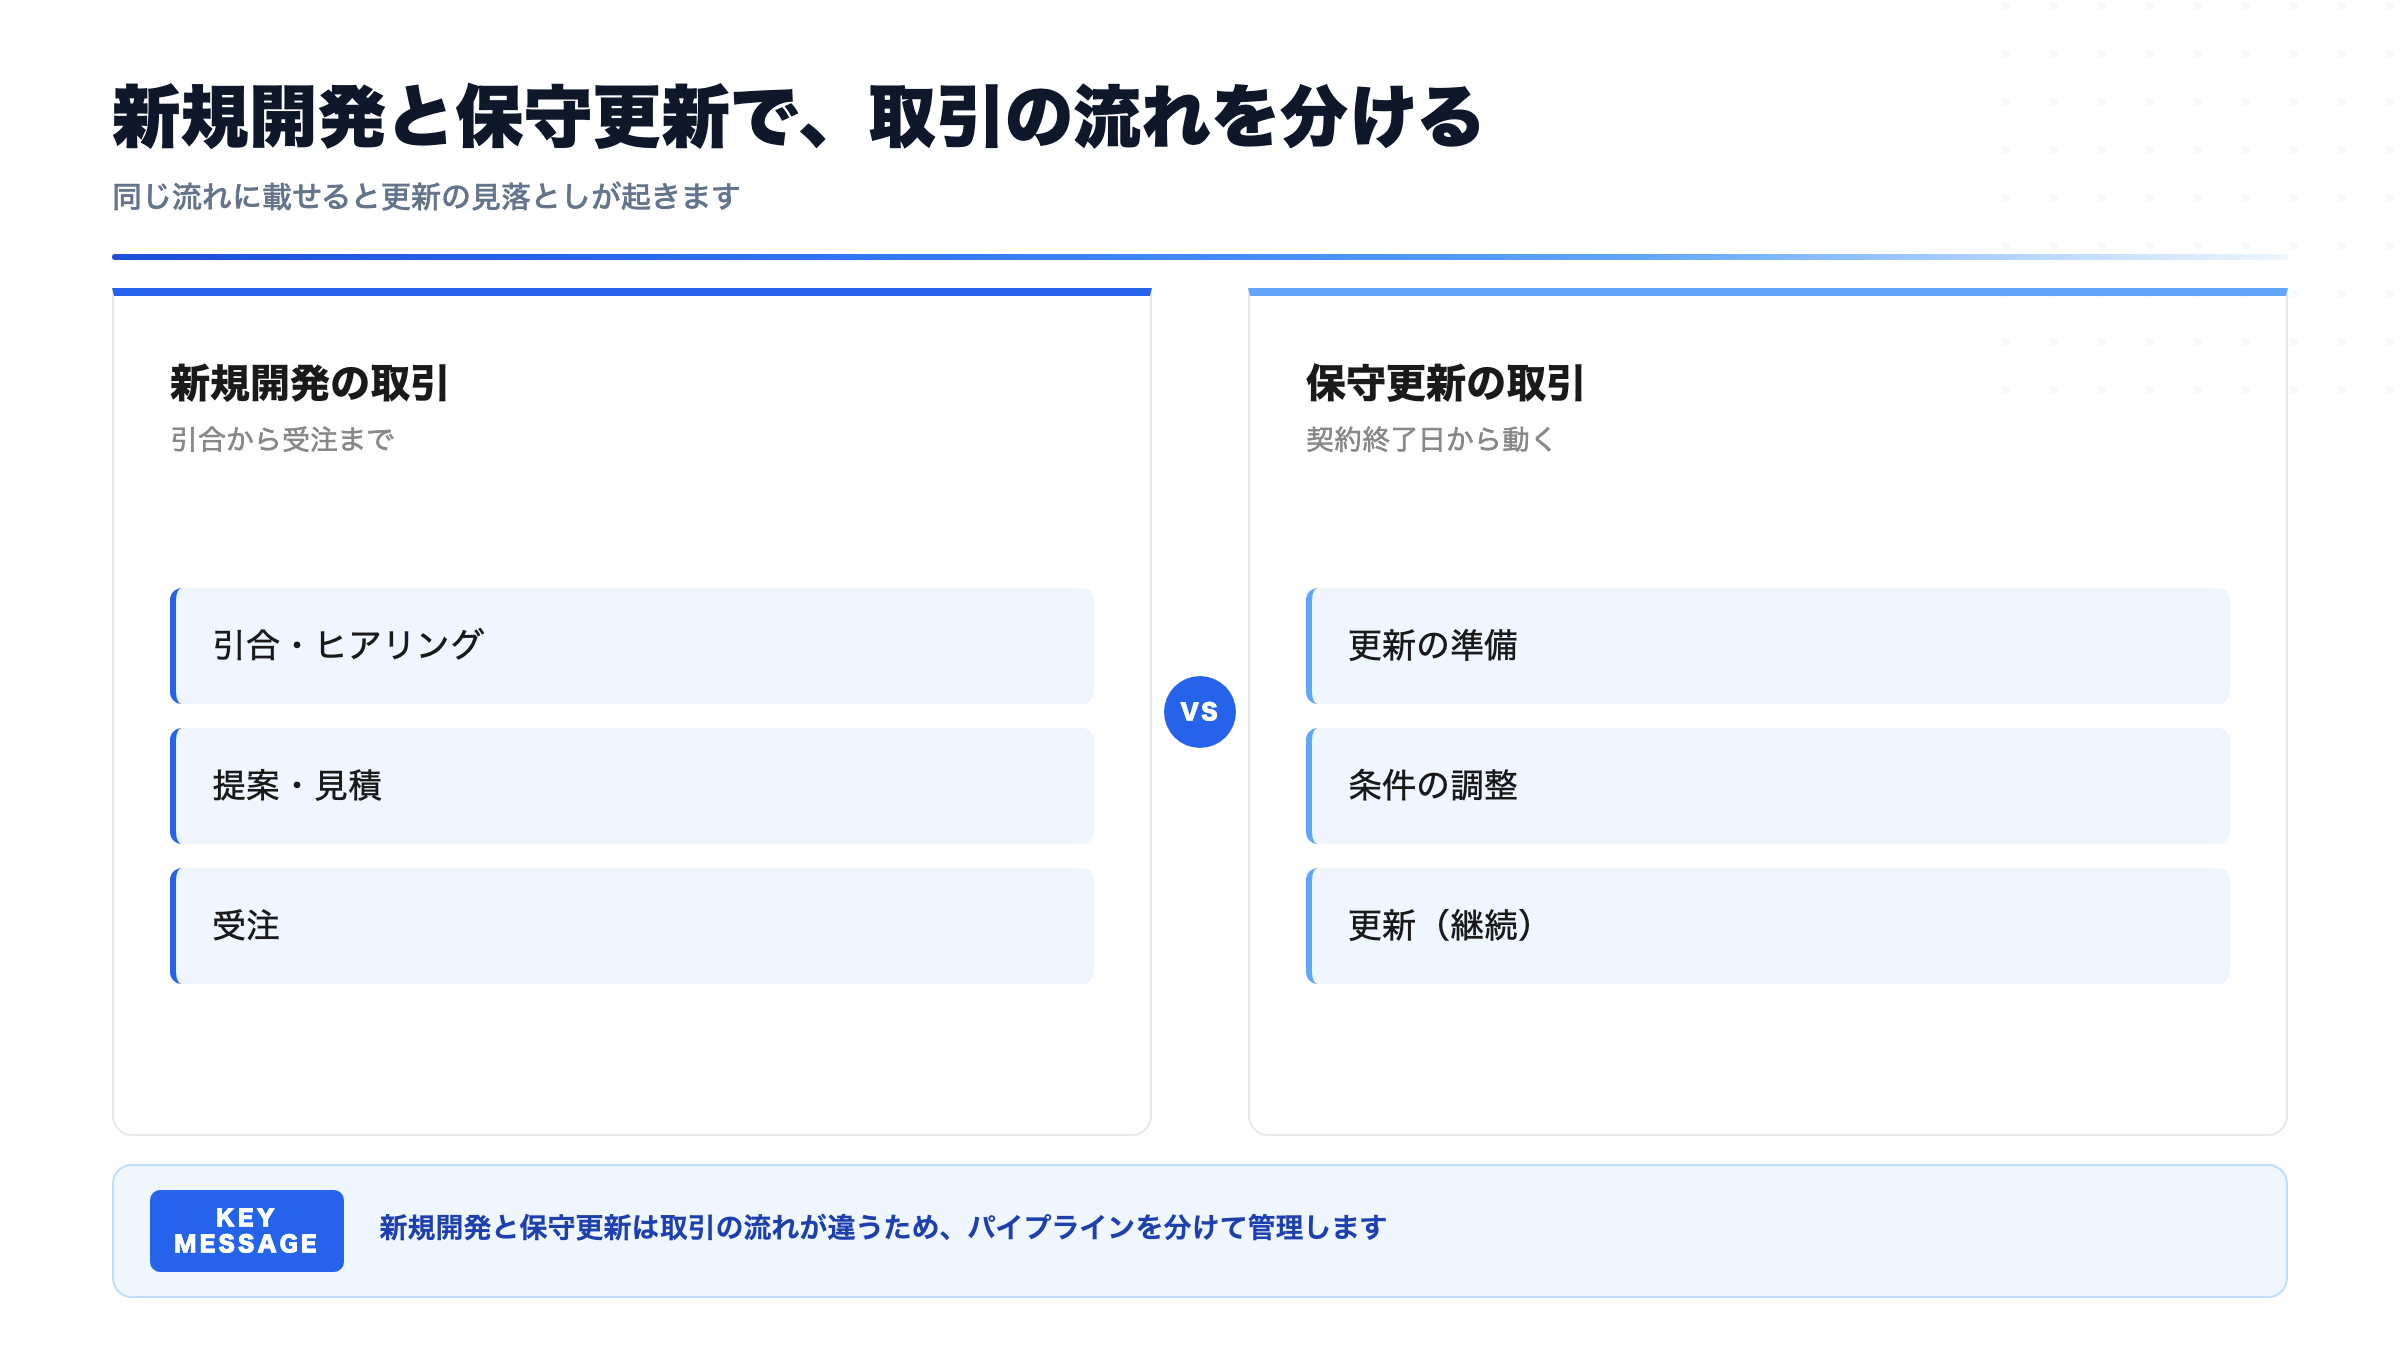Click the 新規開発の取引 card heading

click(309, 383)
